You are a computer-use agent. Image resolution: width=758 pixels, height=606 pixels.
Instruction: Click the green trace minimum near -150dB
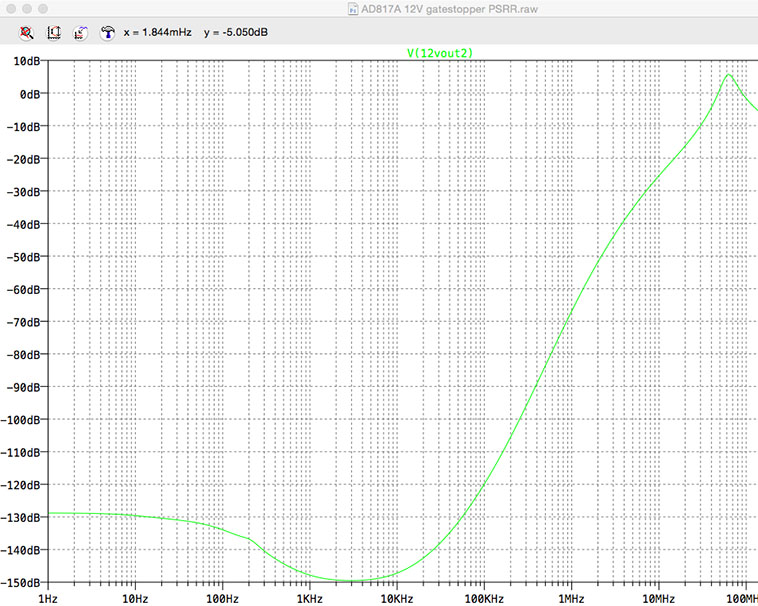pos(349,580)
